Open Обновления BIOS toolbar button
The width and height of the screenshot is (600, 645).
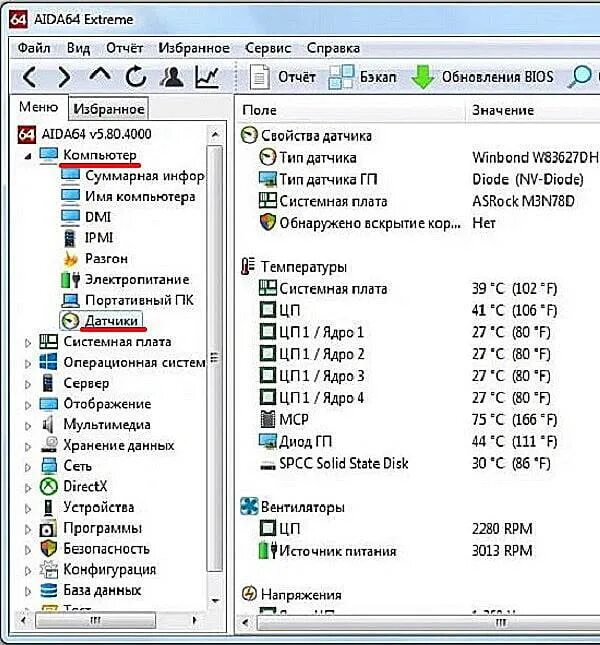click(483, 77)
